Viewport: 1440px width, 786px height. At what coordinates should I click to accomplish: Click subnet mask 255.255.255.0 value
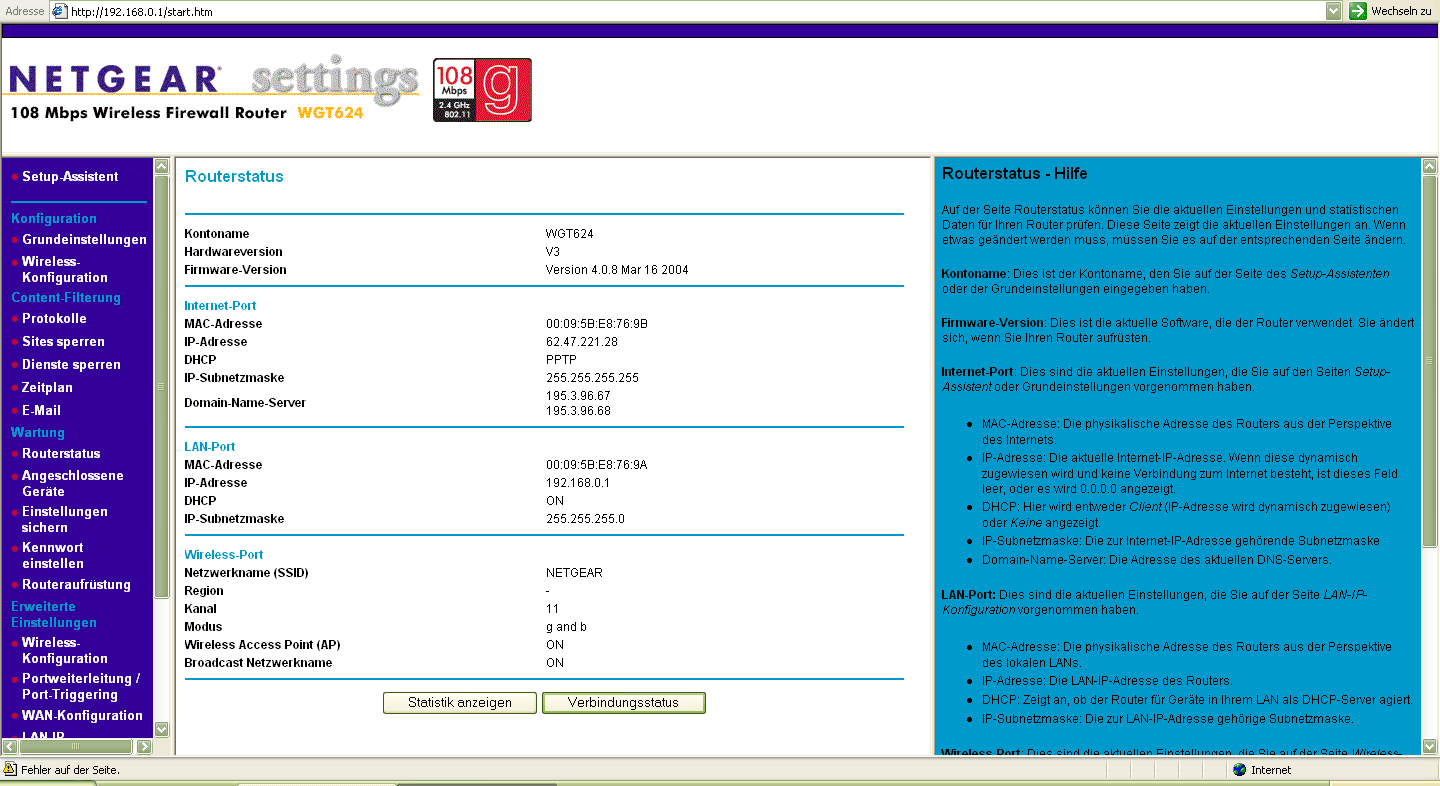point(586,519)
